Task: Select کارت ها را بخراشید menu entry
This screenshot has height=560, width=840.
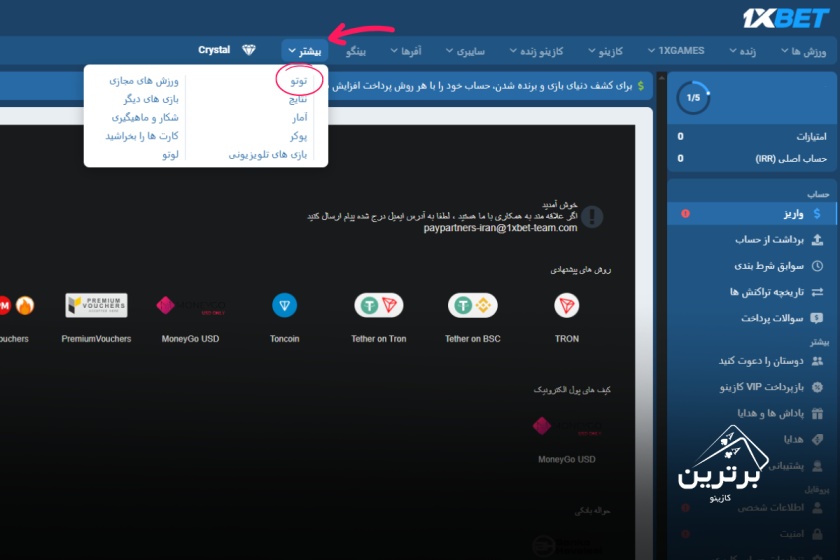Action: pos(142,136)
